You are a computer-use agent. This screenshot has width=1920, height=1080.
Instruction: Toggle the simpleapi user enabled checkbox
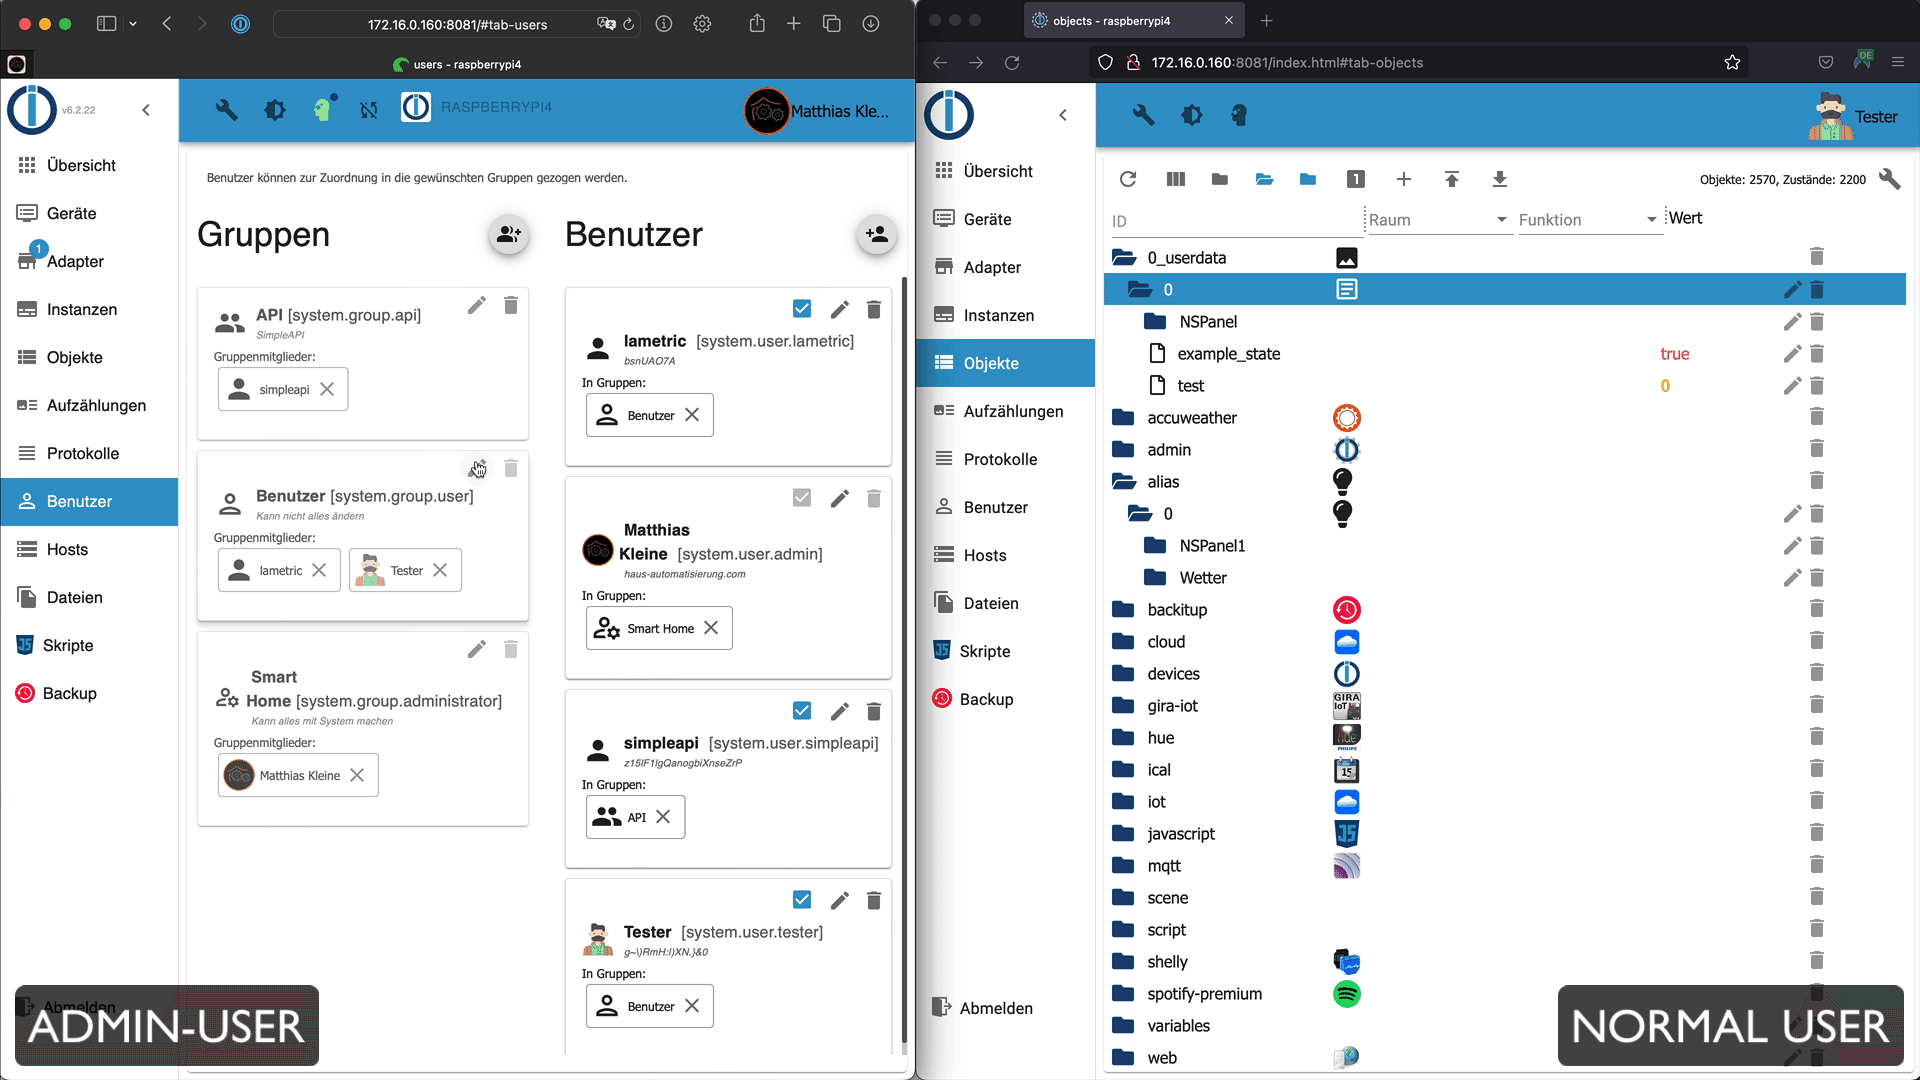[802, 711]
